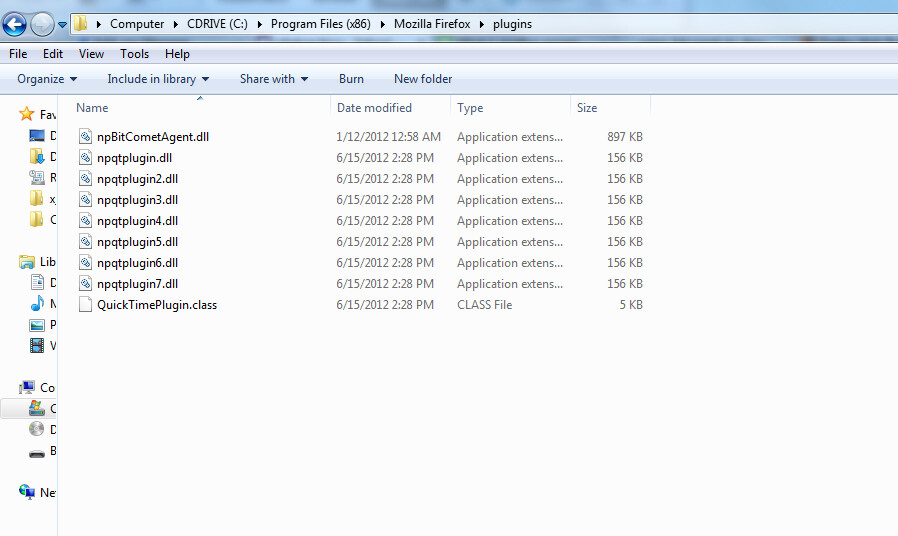This screenshot has height=536, width=898.
Task: Click the folder icon in address bar
Action: pyautogui.click(x=83, y=23)
